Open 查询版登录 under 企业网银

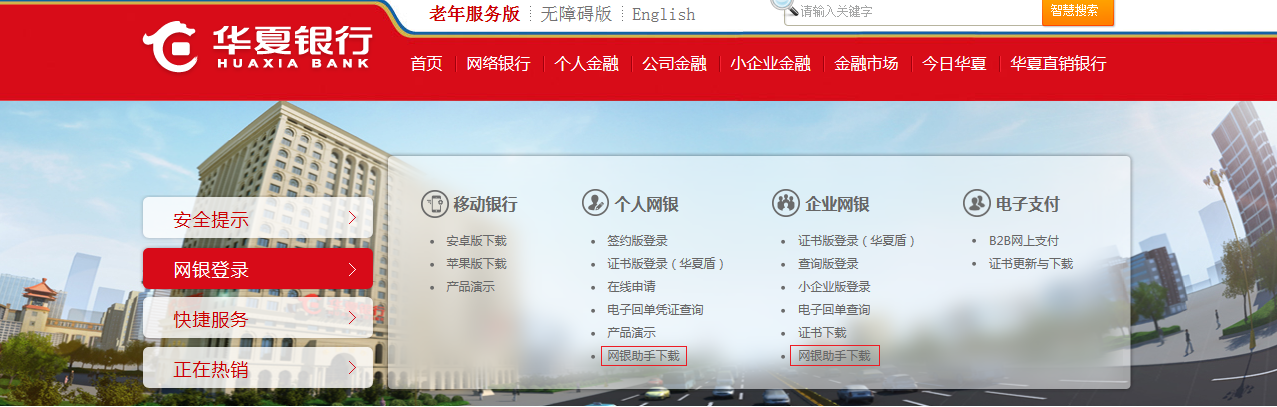click(828, 264)
